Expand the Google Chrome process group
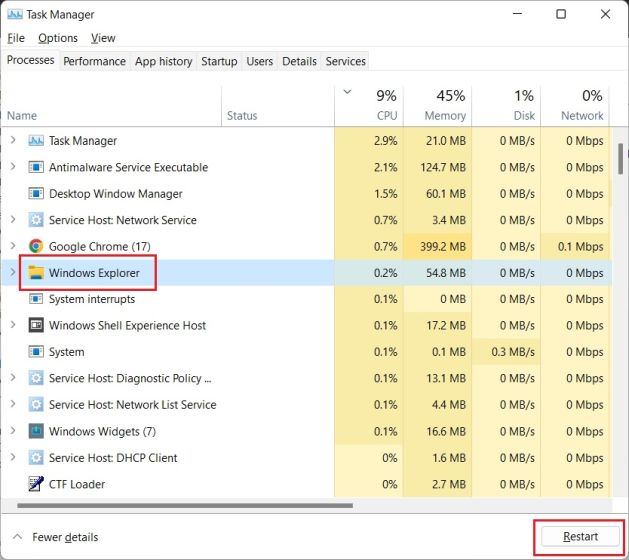The width and height of the screenshot is (629, 560). (13, 246)
